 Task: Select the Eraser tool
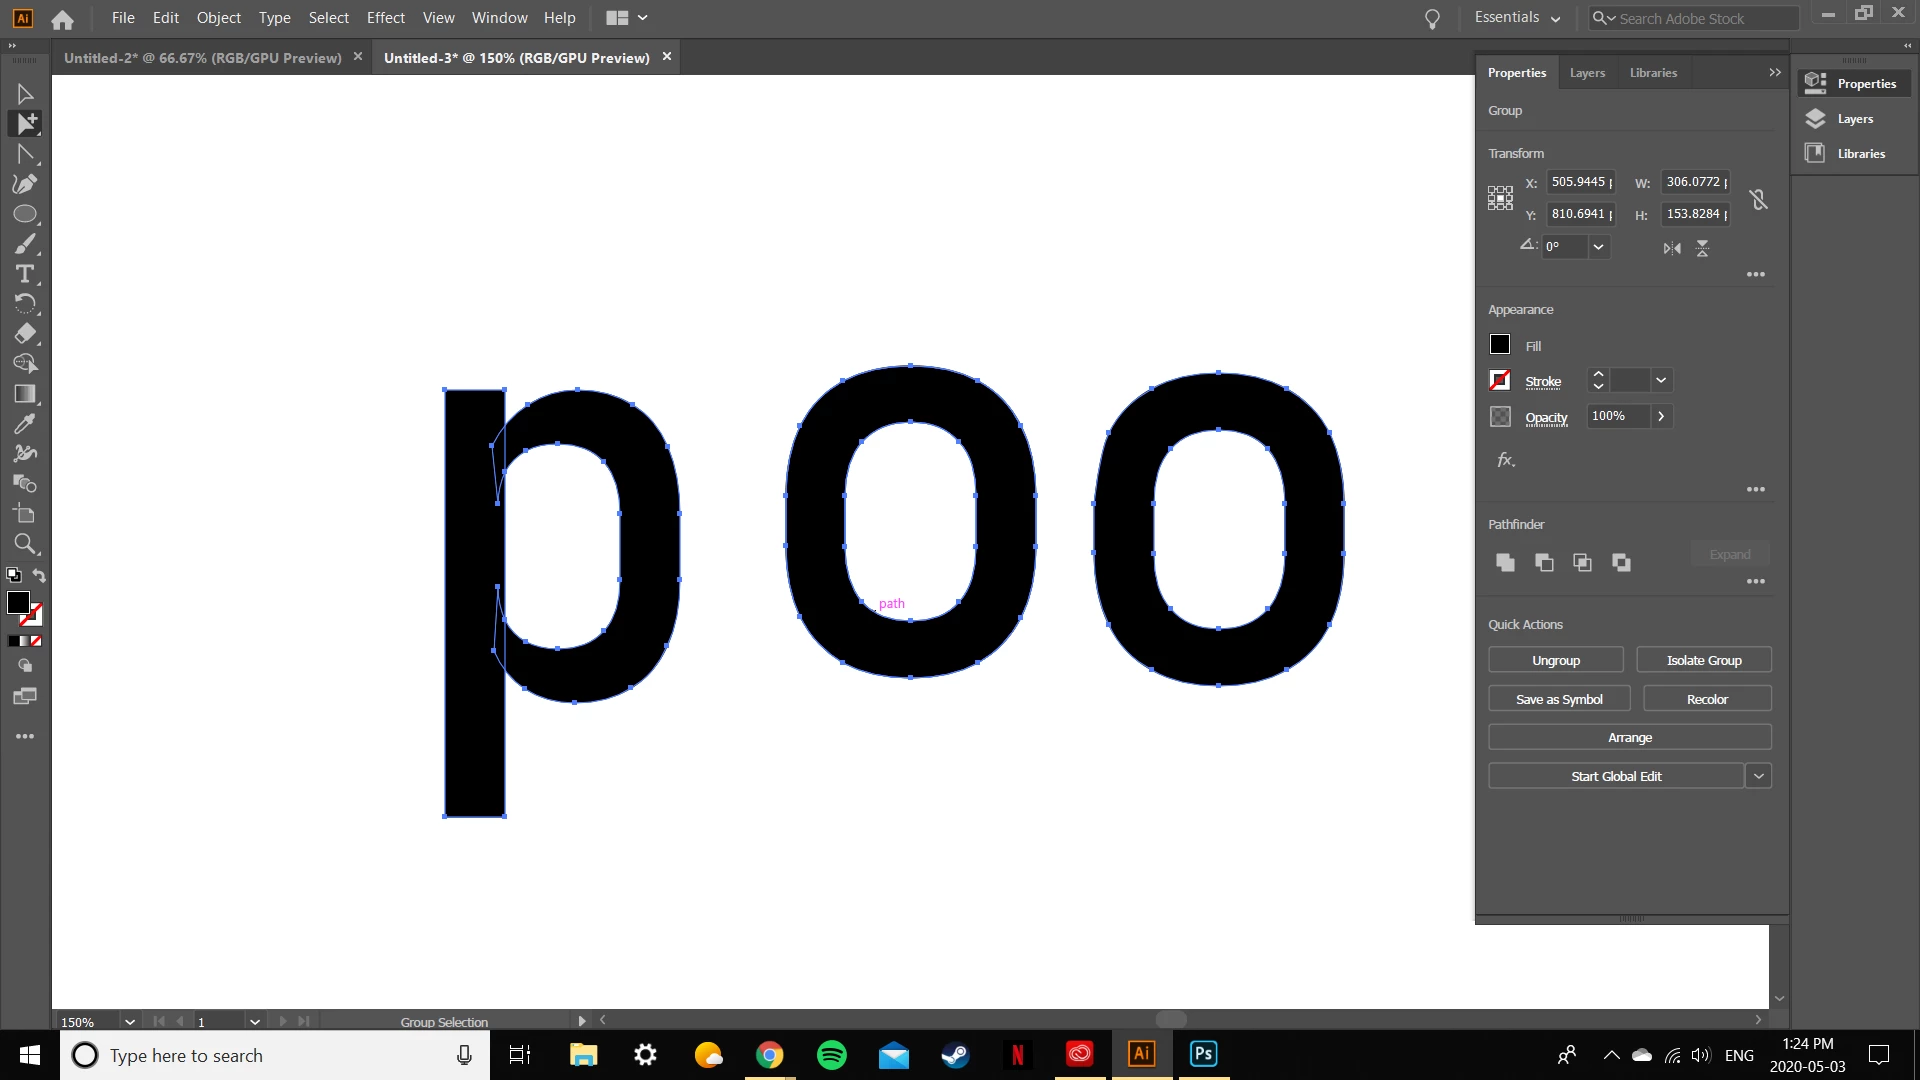pos(25,334)
